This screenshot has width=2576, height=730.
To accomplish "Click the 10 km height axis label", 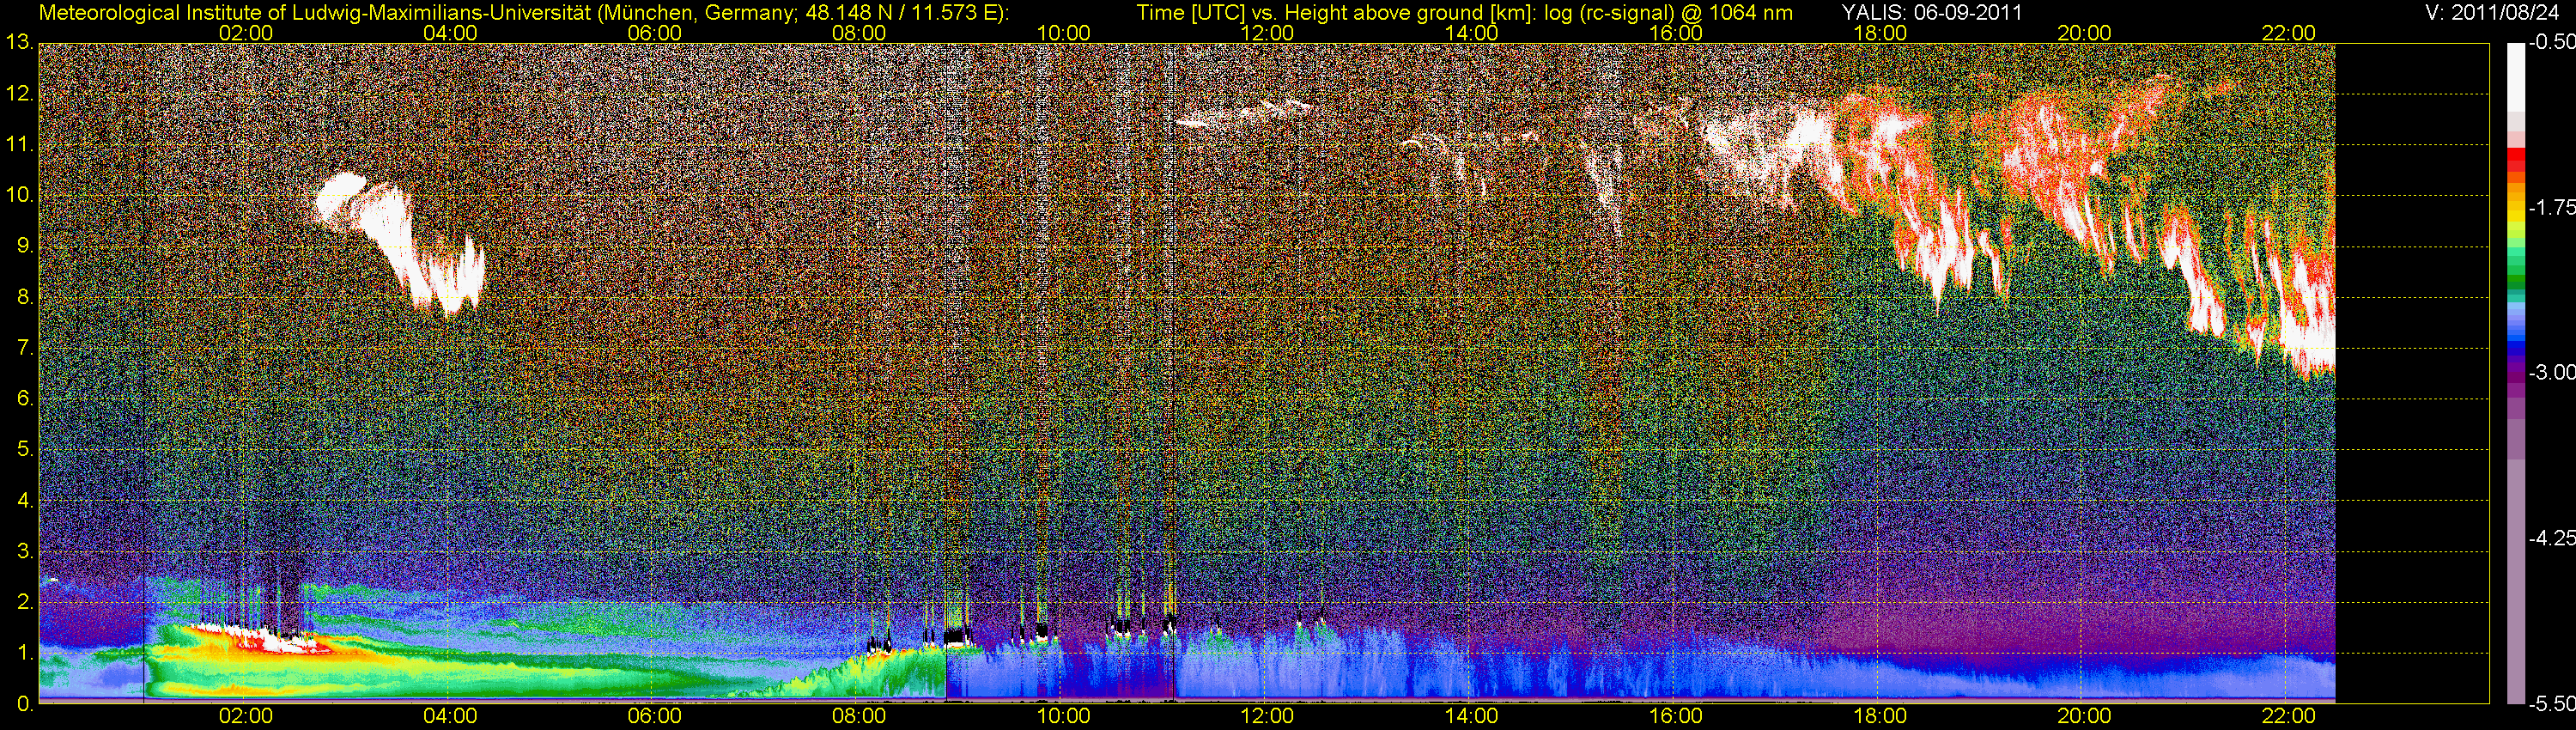I will (x=18, y=195).
